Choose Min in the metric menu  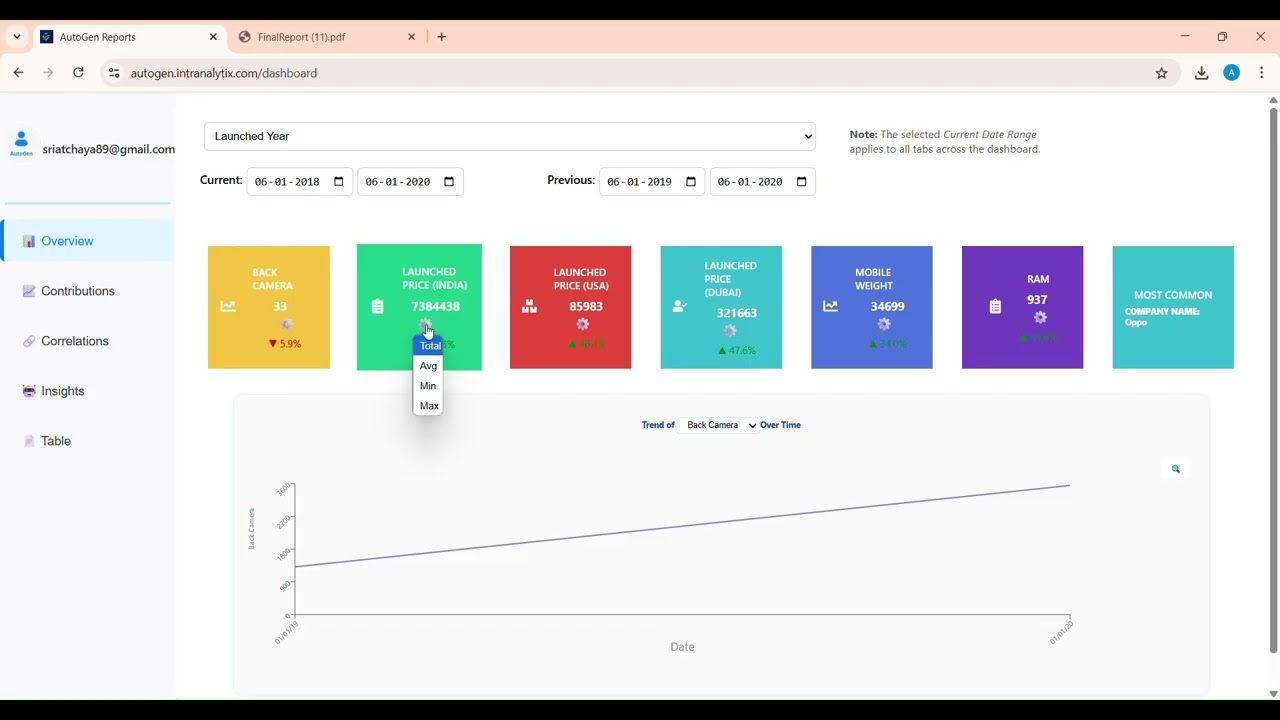point(428,386)
